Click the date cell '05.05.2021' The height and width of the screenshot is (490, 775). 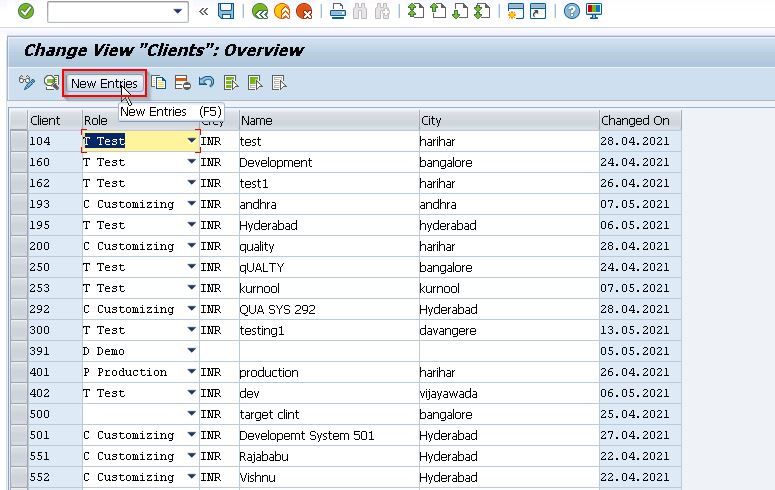tap(640, 351)
